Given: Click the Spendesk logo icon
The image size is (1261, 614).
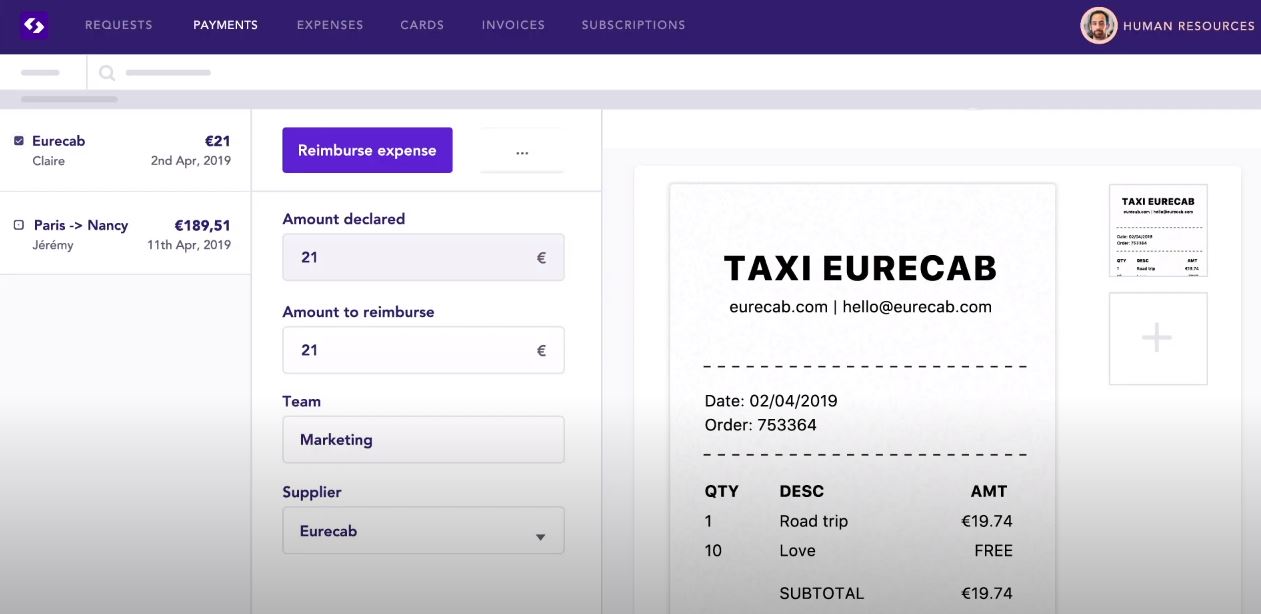Looking at the screenshot, I should 34,26.
